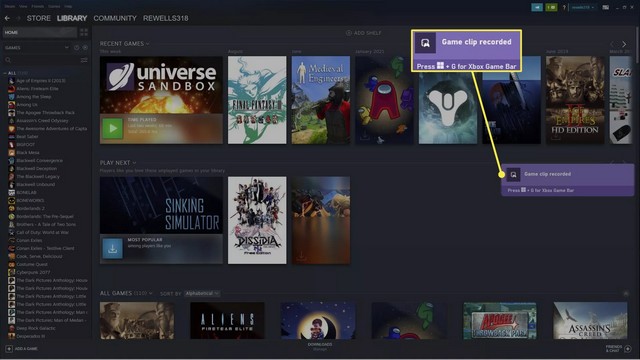The height and width of the screenshot is (360, 640).
Task: Click the forward navigation arrow
Action: [x=18, y=18]
